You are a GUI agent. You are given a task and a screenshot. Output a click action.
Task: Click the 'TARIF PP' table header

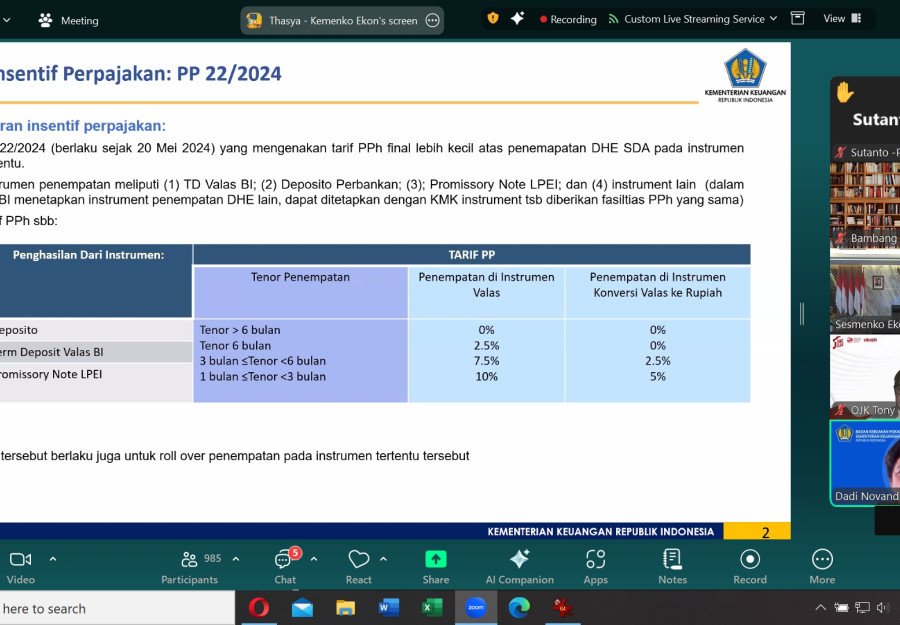(x=471, y=255)
